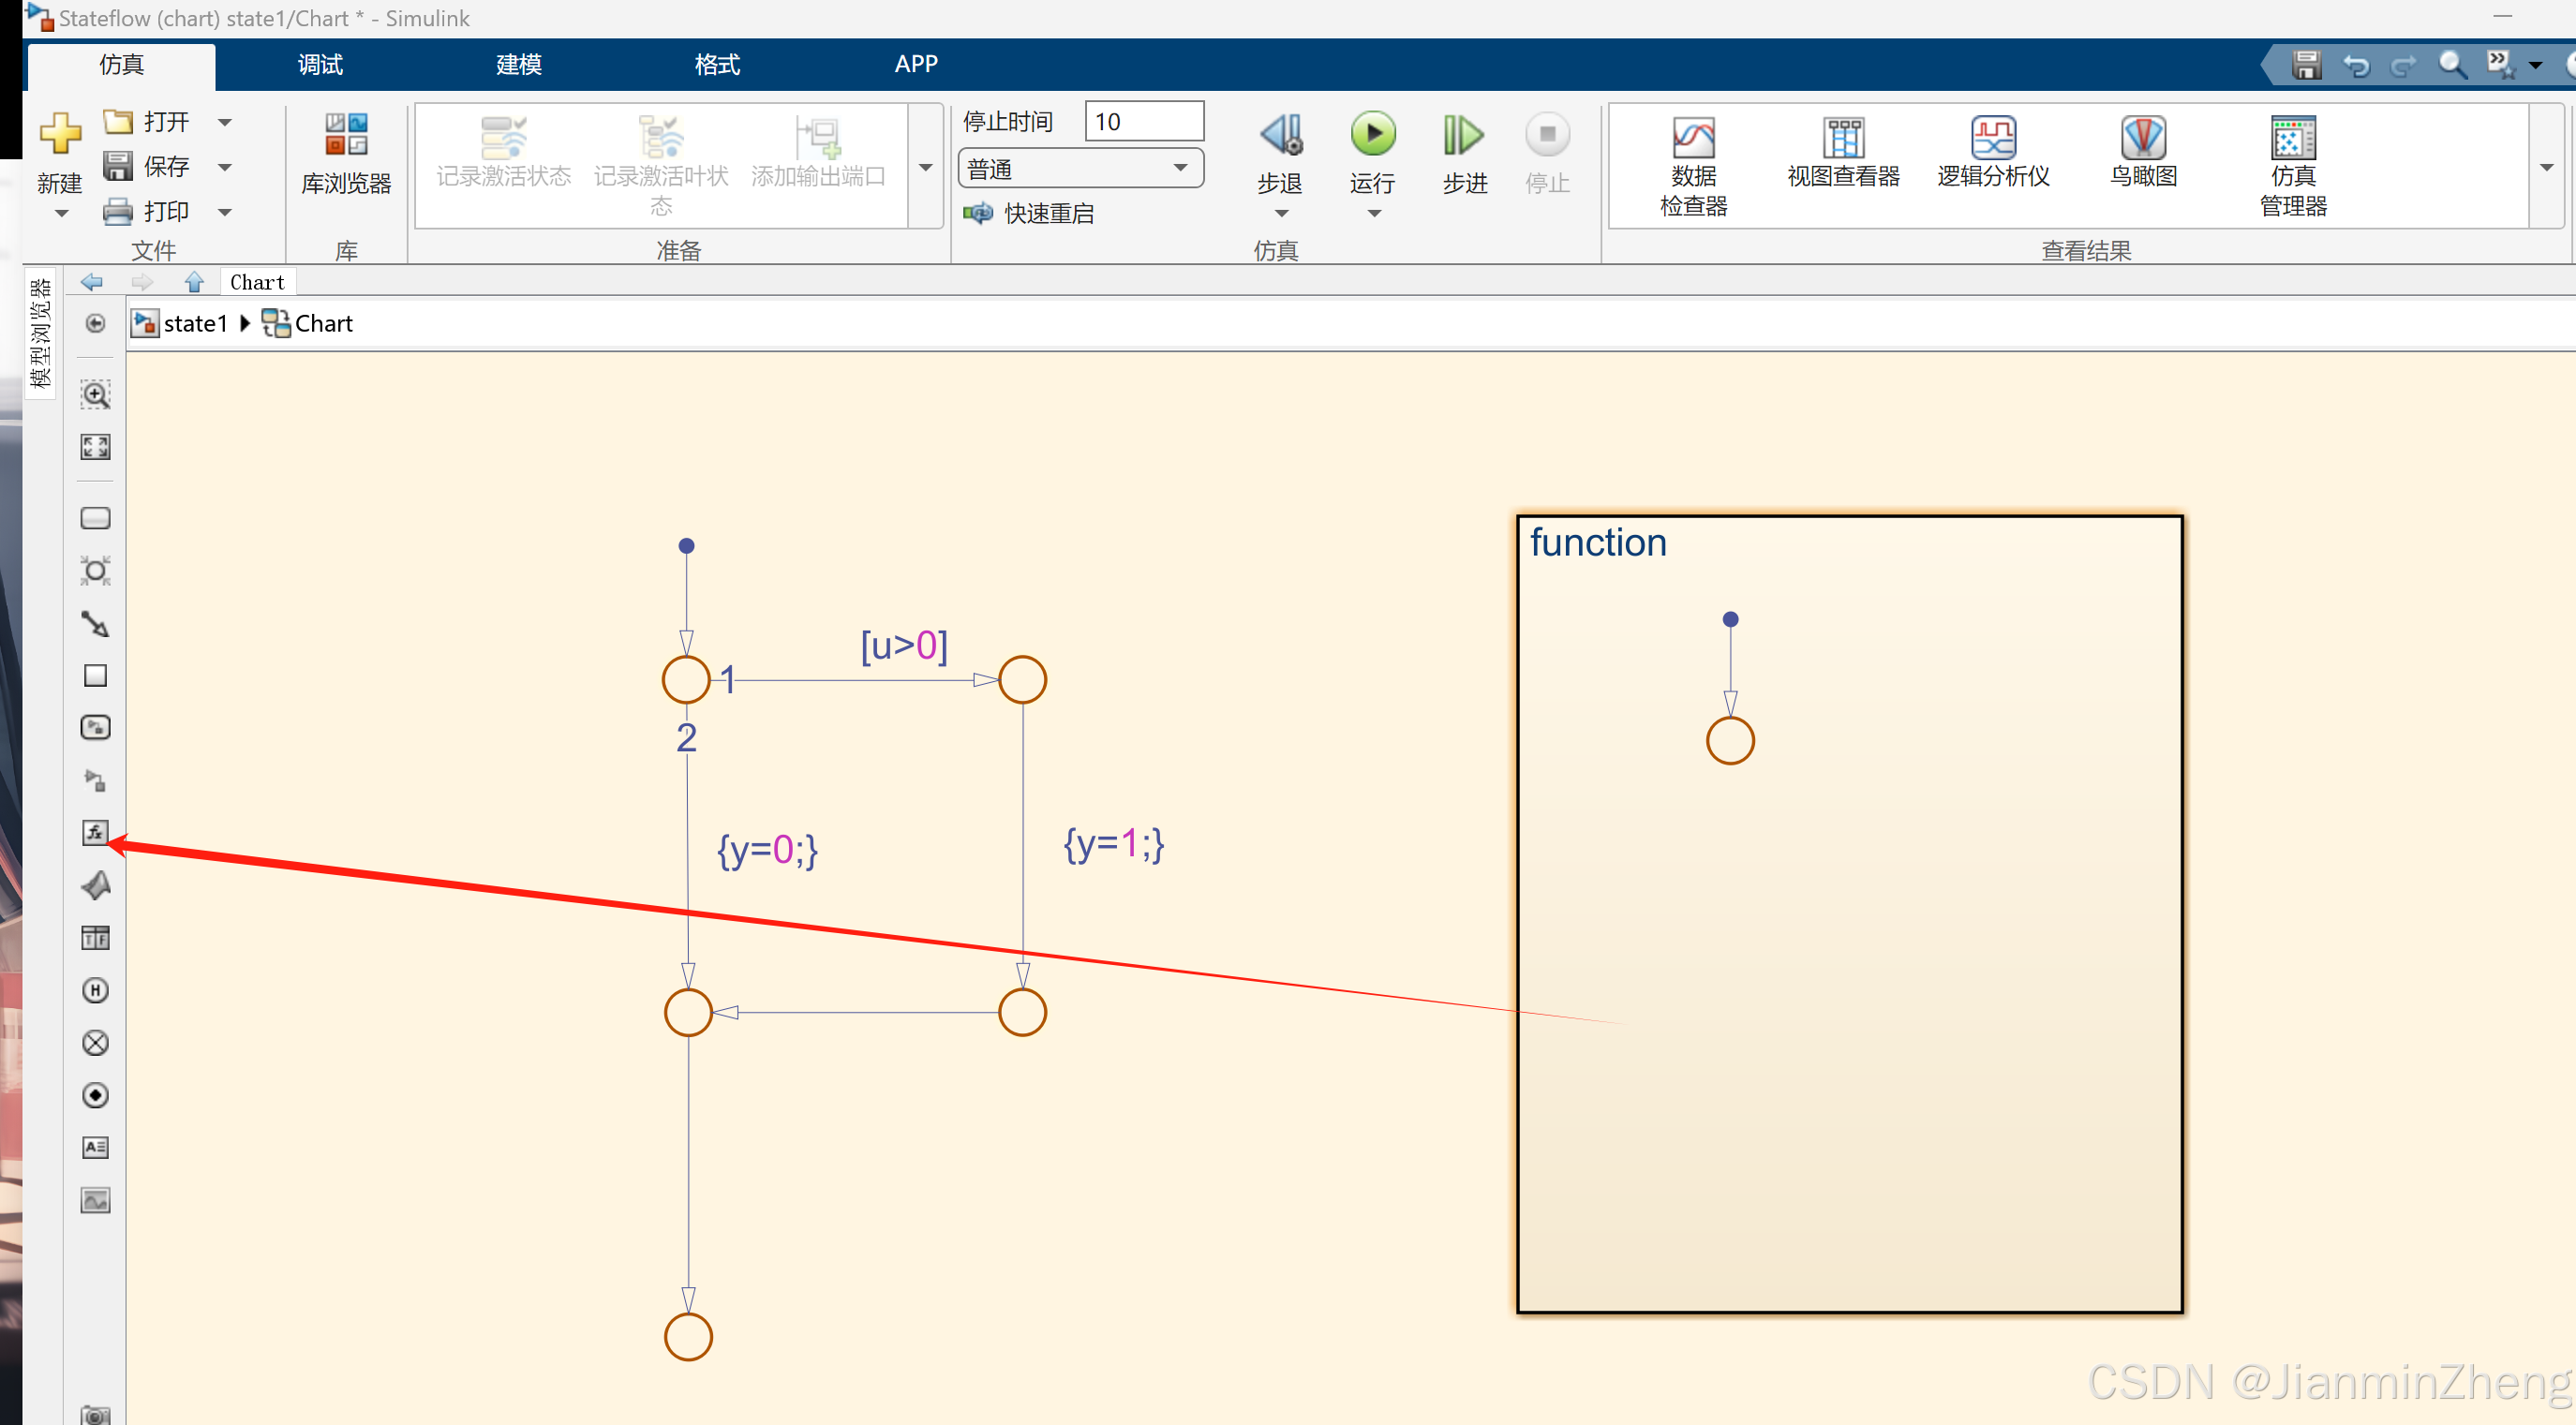Select the Truth Table tool
This screenshot has height=1425, width=2576.
[95, 938]
